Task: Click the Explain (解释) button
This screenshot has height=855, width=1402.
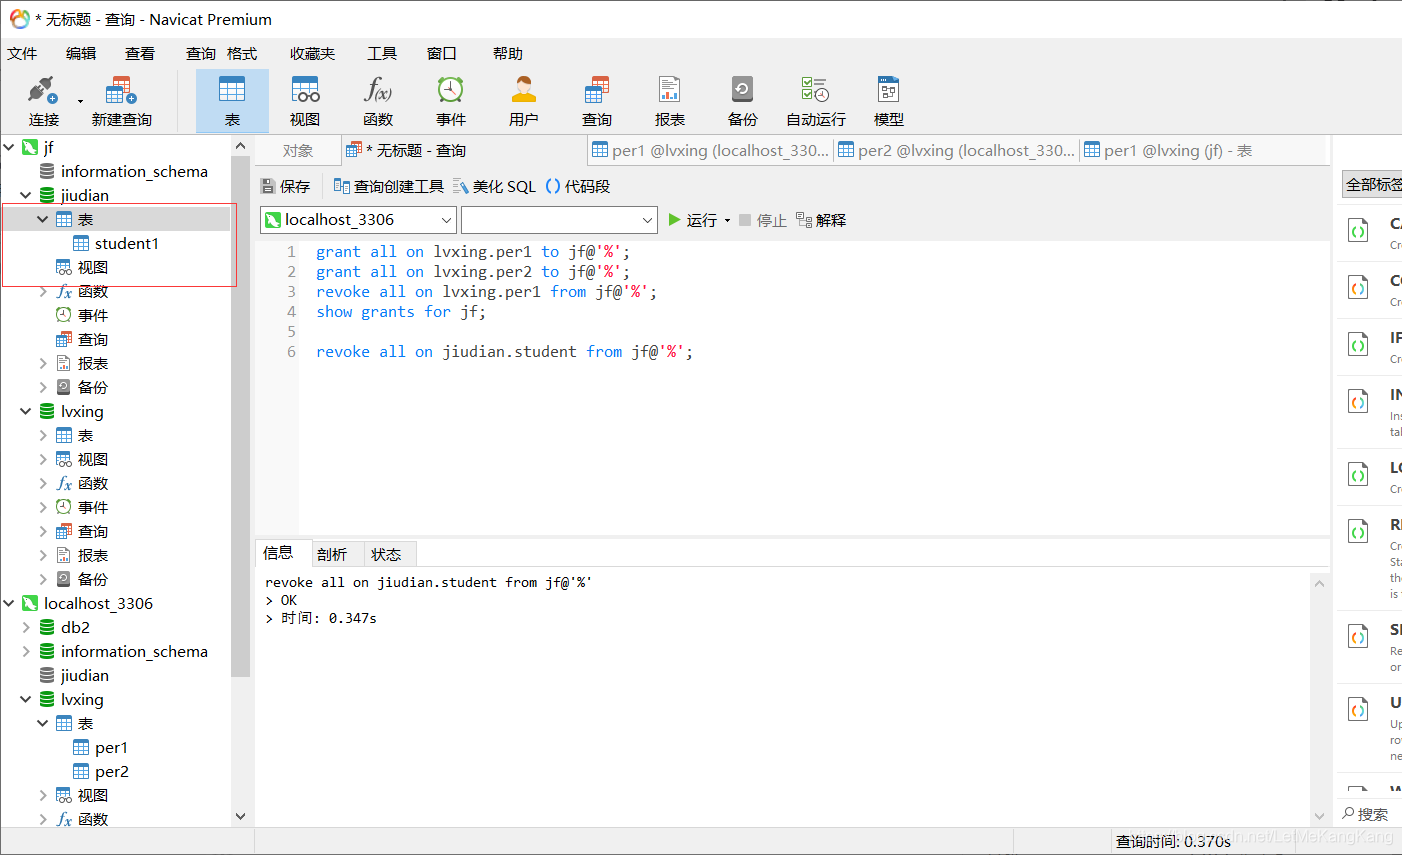Action: pyautogui.click(x=821, y=220)
